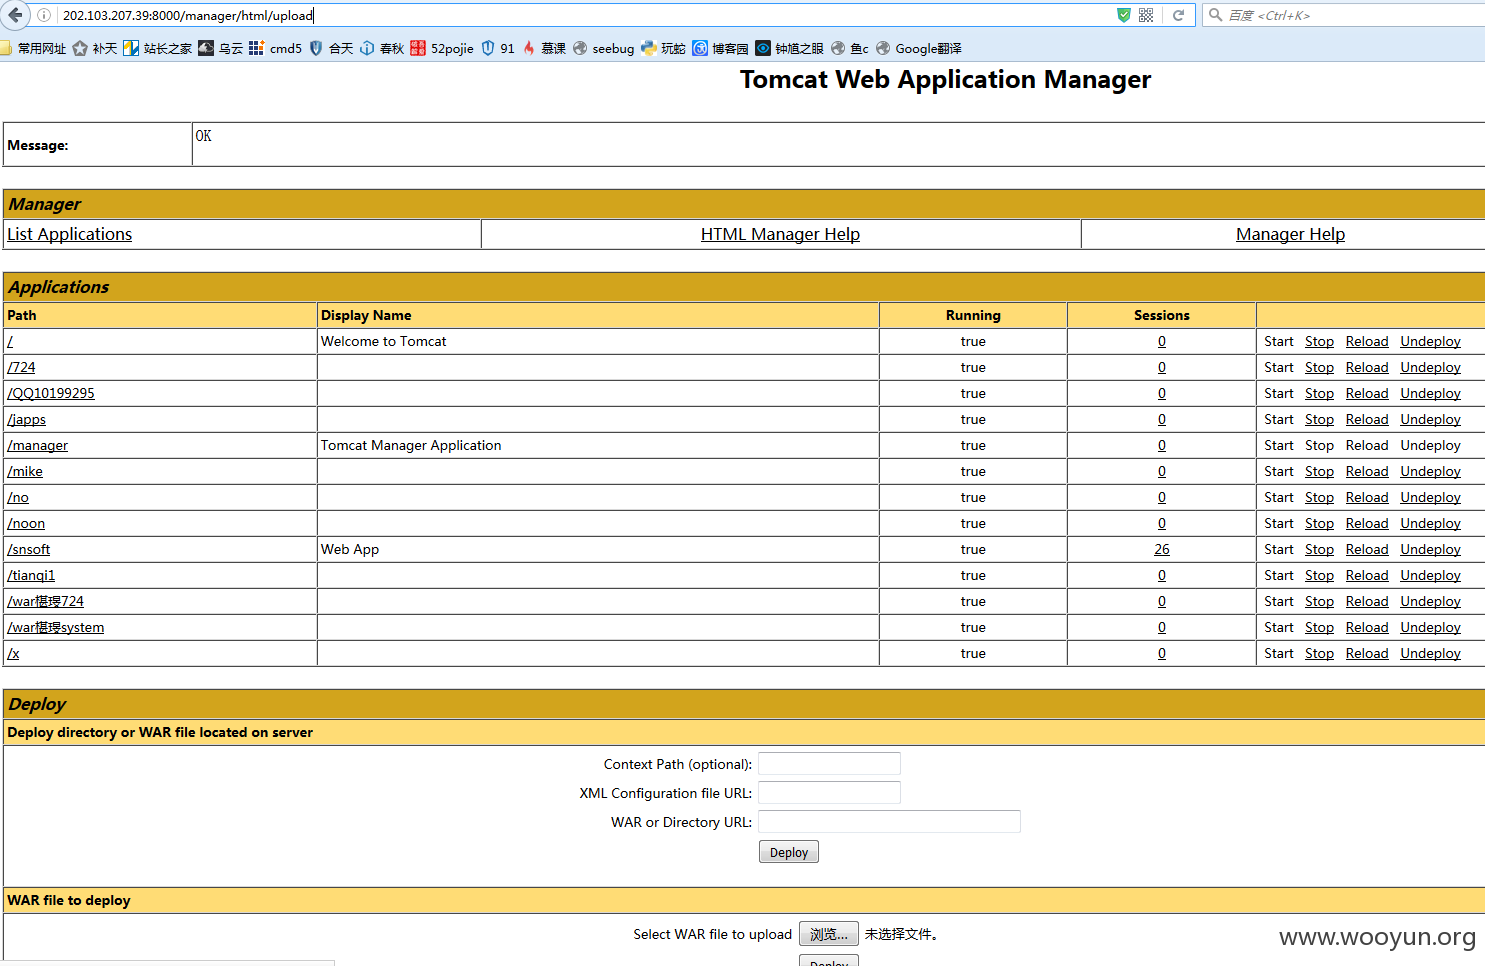1485x966 pixels.
Task: Stop the /724 application
Action: pos(1319,367)
